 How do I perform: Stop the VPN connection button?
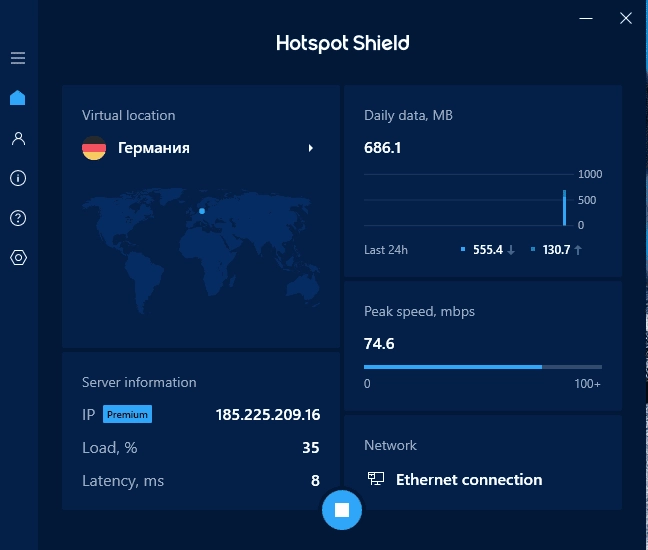342,510
